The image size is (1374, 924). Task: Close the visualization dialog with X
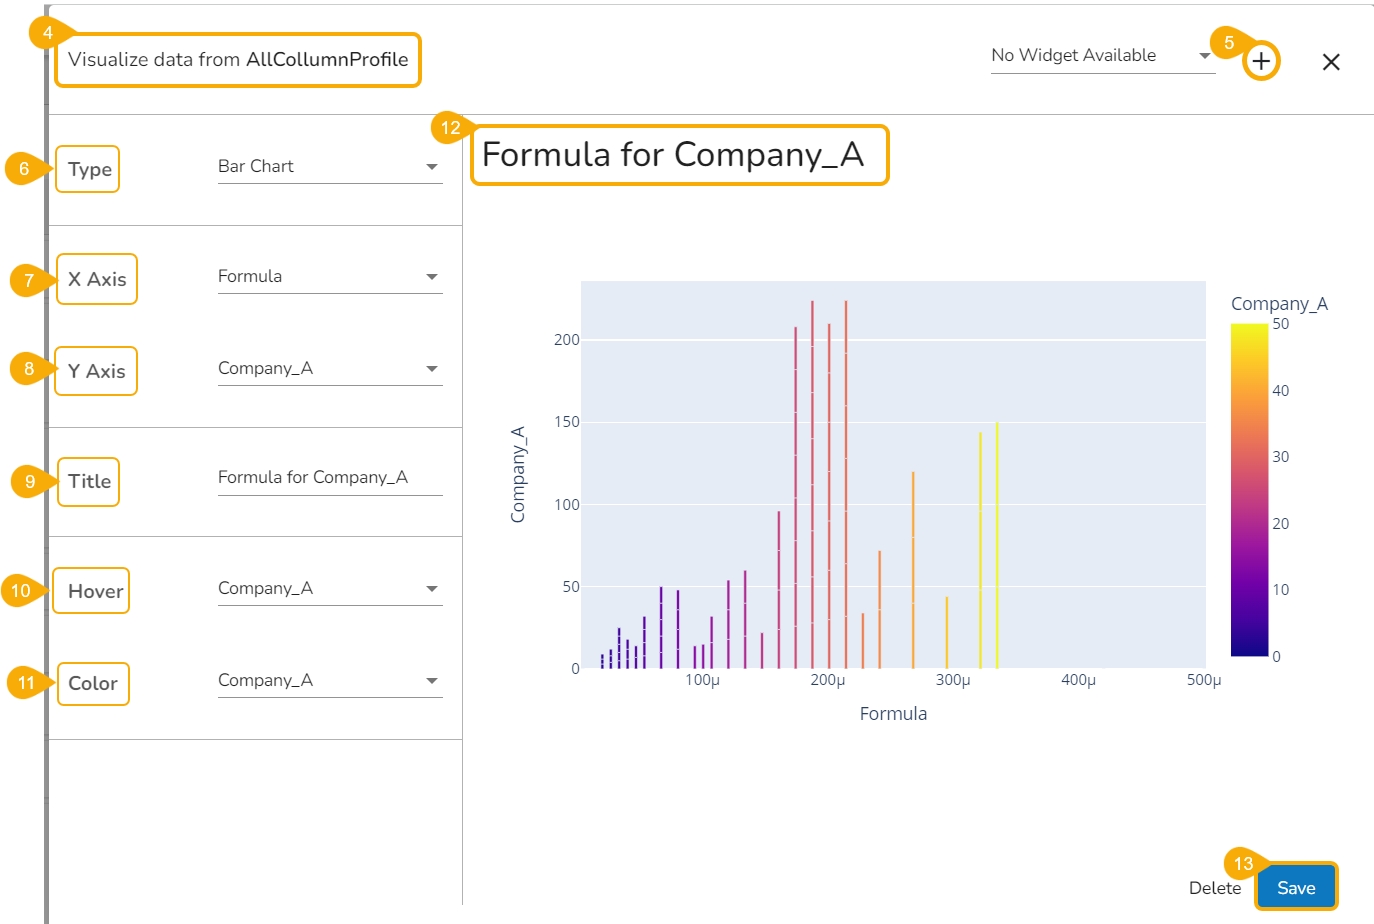[x=1331, y=62]
